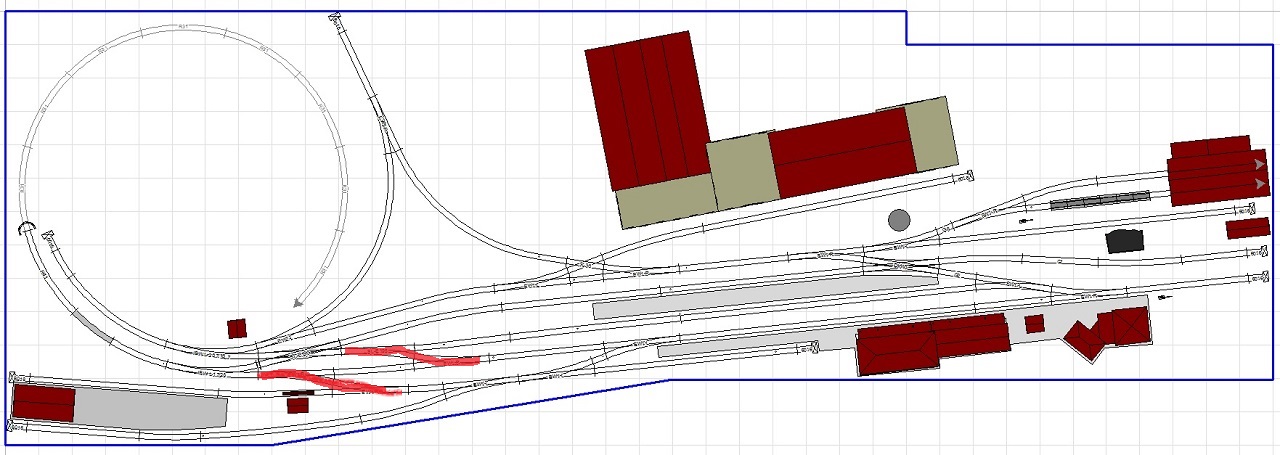The height and width of the screenshot is (455, 1280).
Task: Select the small red building below engine shed
Action: coord(1247,228)
